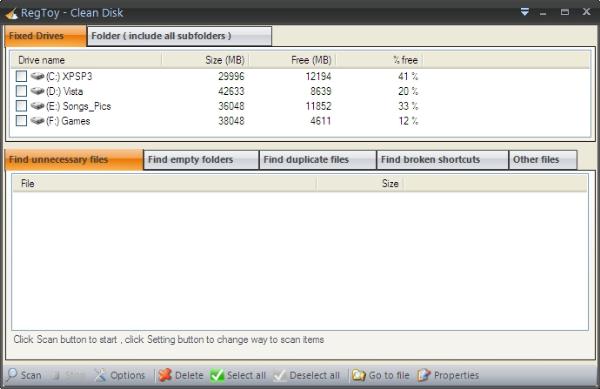Screen dimensions: 600x389
Task: Click the drive icon for (D:) Vista
Action: pos(38,91)
